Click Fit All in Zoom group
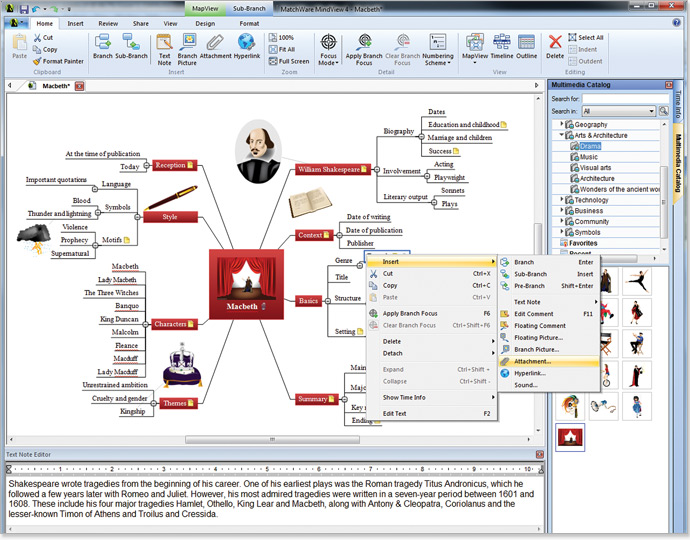Screen dimensions: 690x540 click(x=282, y=49)
